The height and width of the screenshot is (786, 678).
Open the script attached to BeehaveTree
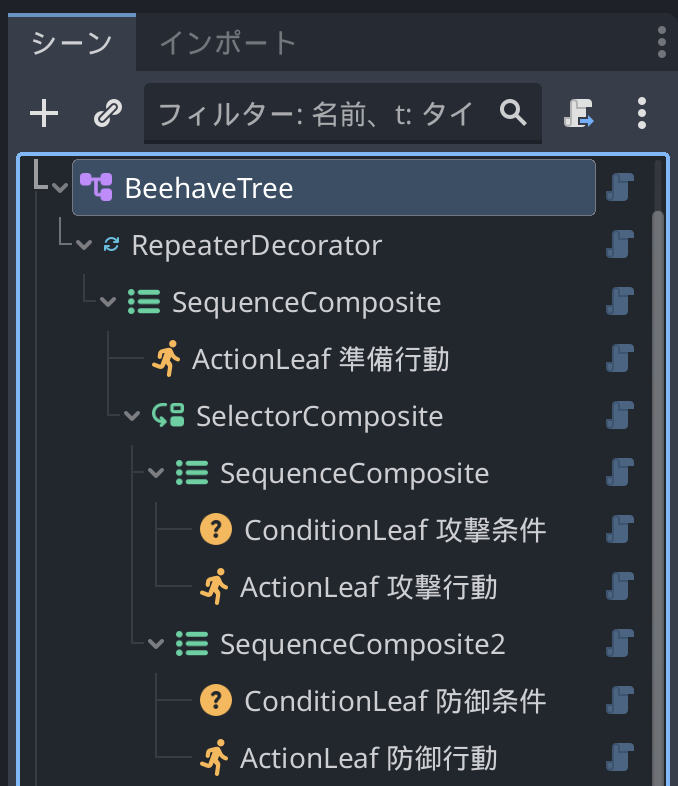pos(621,187)
